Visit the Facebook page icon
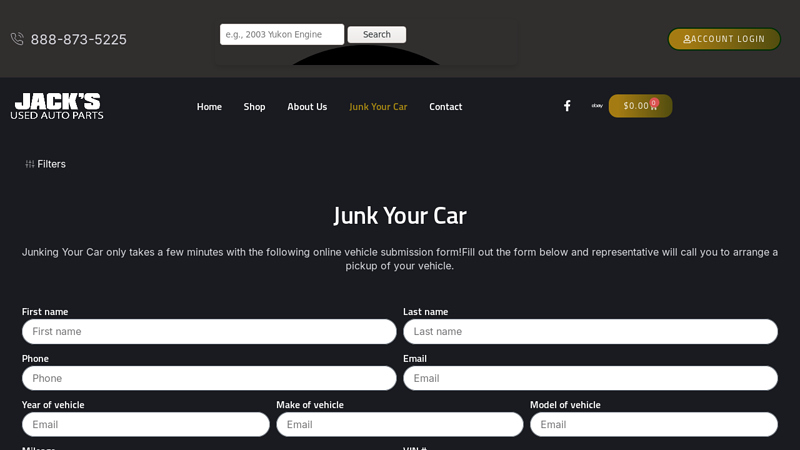800x450 pixels. pos(567,106)
